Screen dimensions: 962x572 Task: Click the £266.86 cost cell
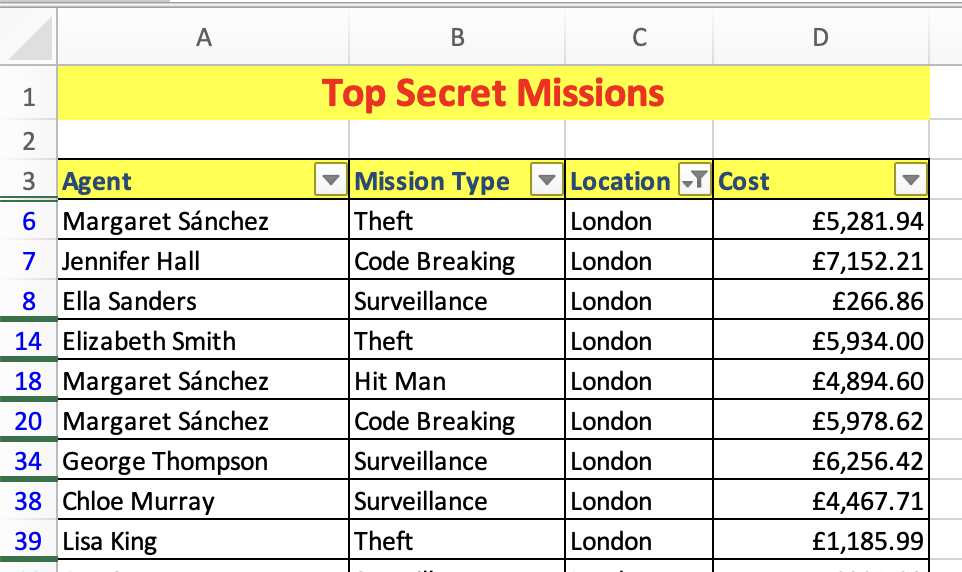click(820, 301)
